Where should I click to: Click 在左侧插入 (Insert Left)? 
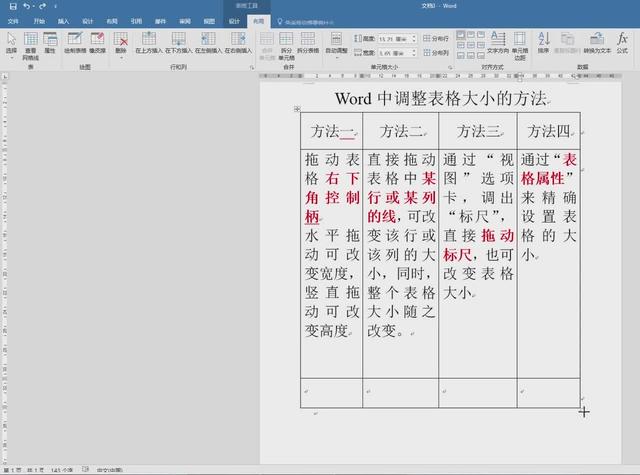[x=208, y=43]
